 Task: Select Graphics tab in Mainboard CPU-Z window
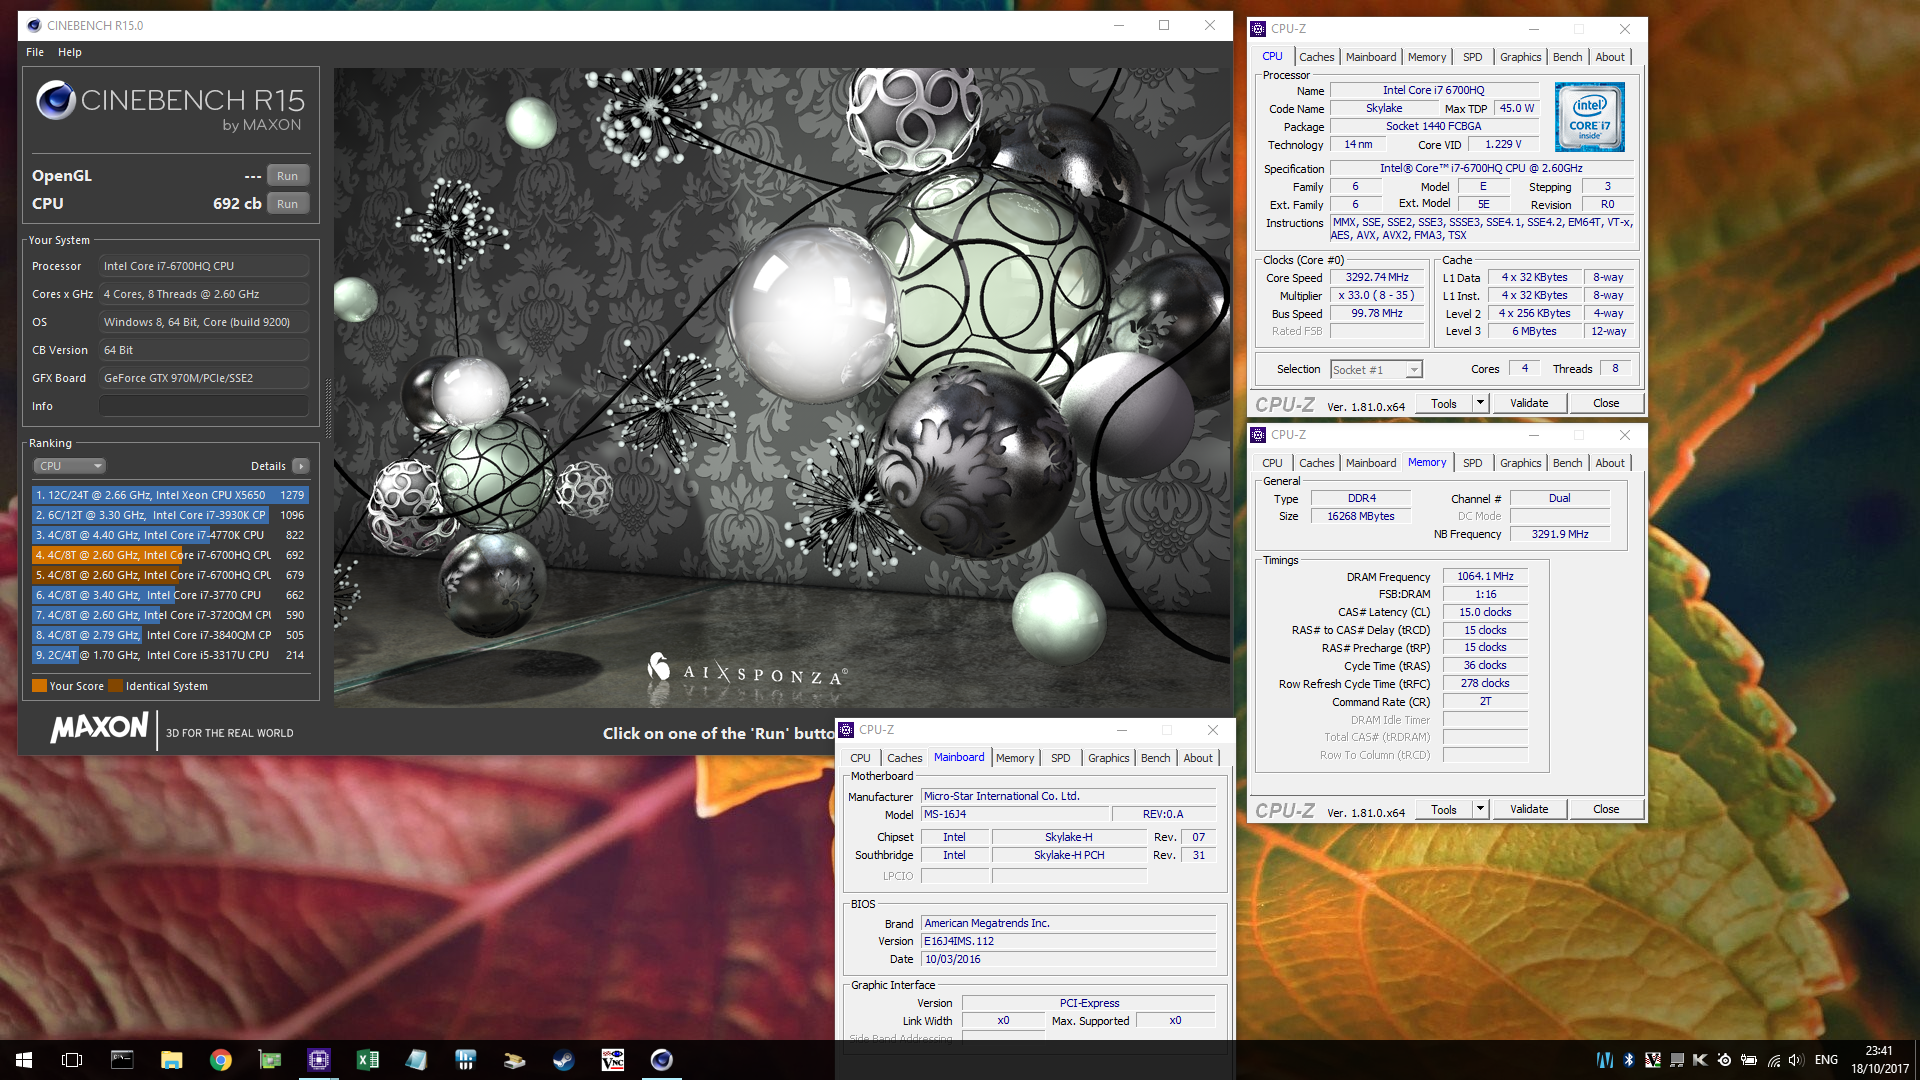click(1108, 758)
